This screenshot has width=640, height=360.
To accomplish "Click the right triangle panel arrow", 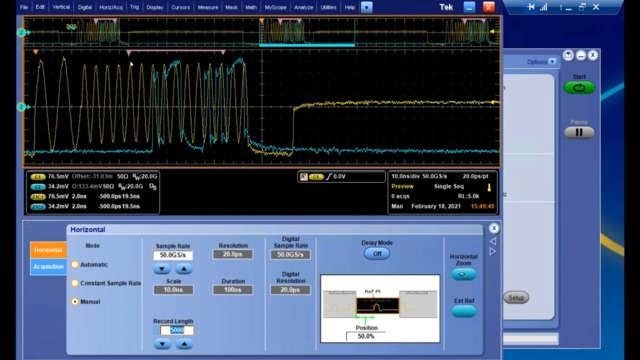I will pyautogui.click(x=493, y=251).
